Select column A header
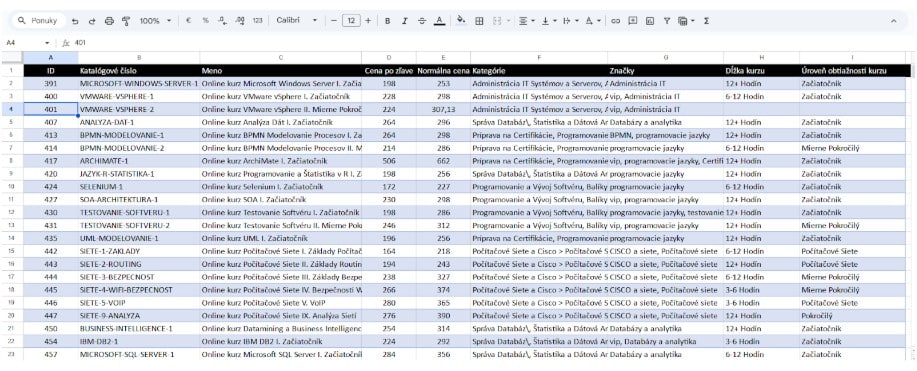The width and height of the screenshot is (917, 371). (50, 58)
